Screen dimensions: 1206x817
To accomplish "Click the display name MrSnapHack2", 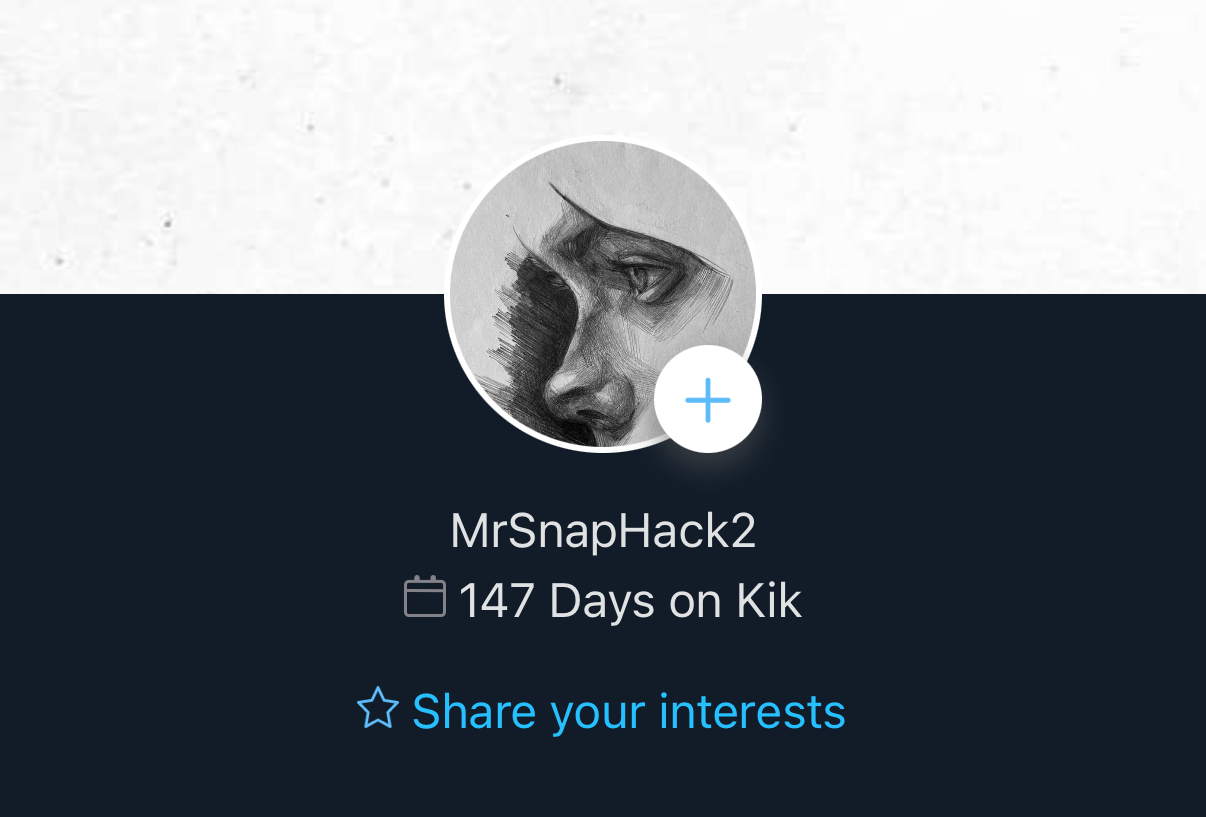I will pyautogui.click(x=603, y=532).
